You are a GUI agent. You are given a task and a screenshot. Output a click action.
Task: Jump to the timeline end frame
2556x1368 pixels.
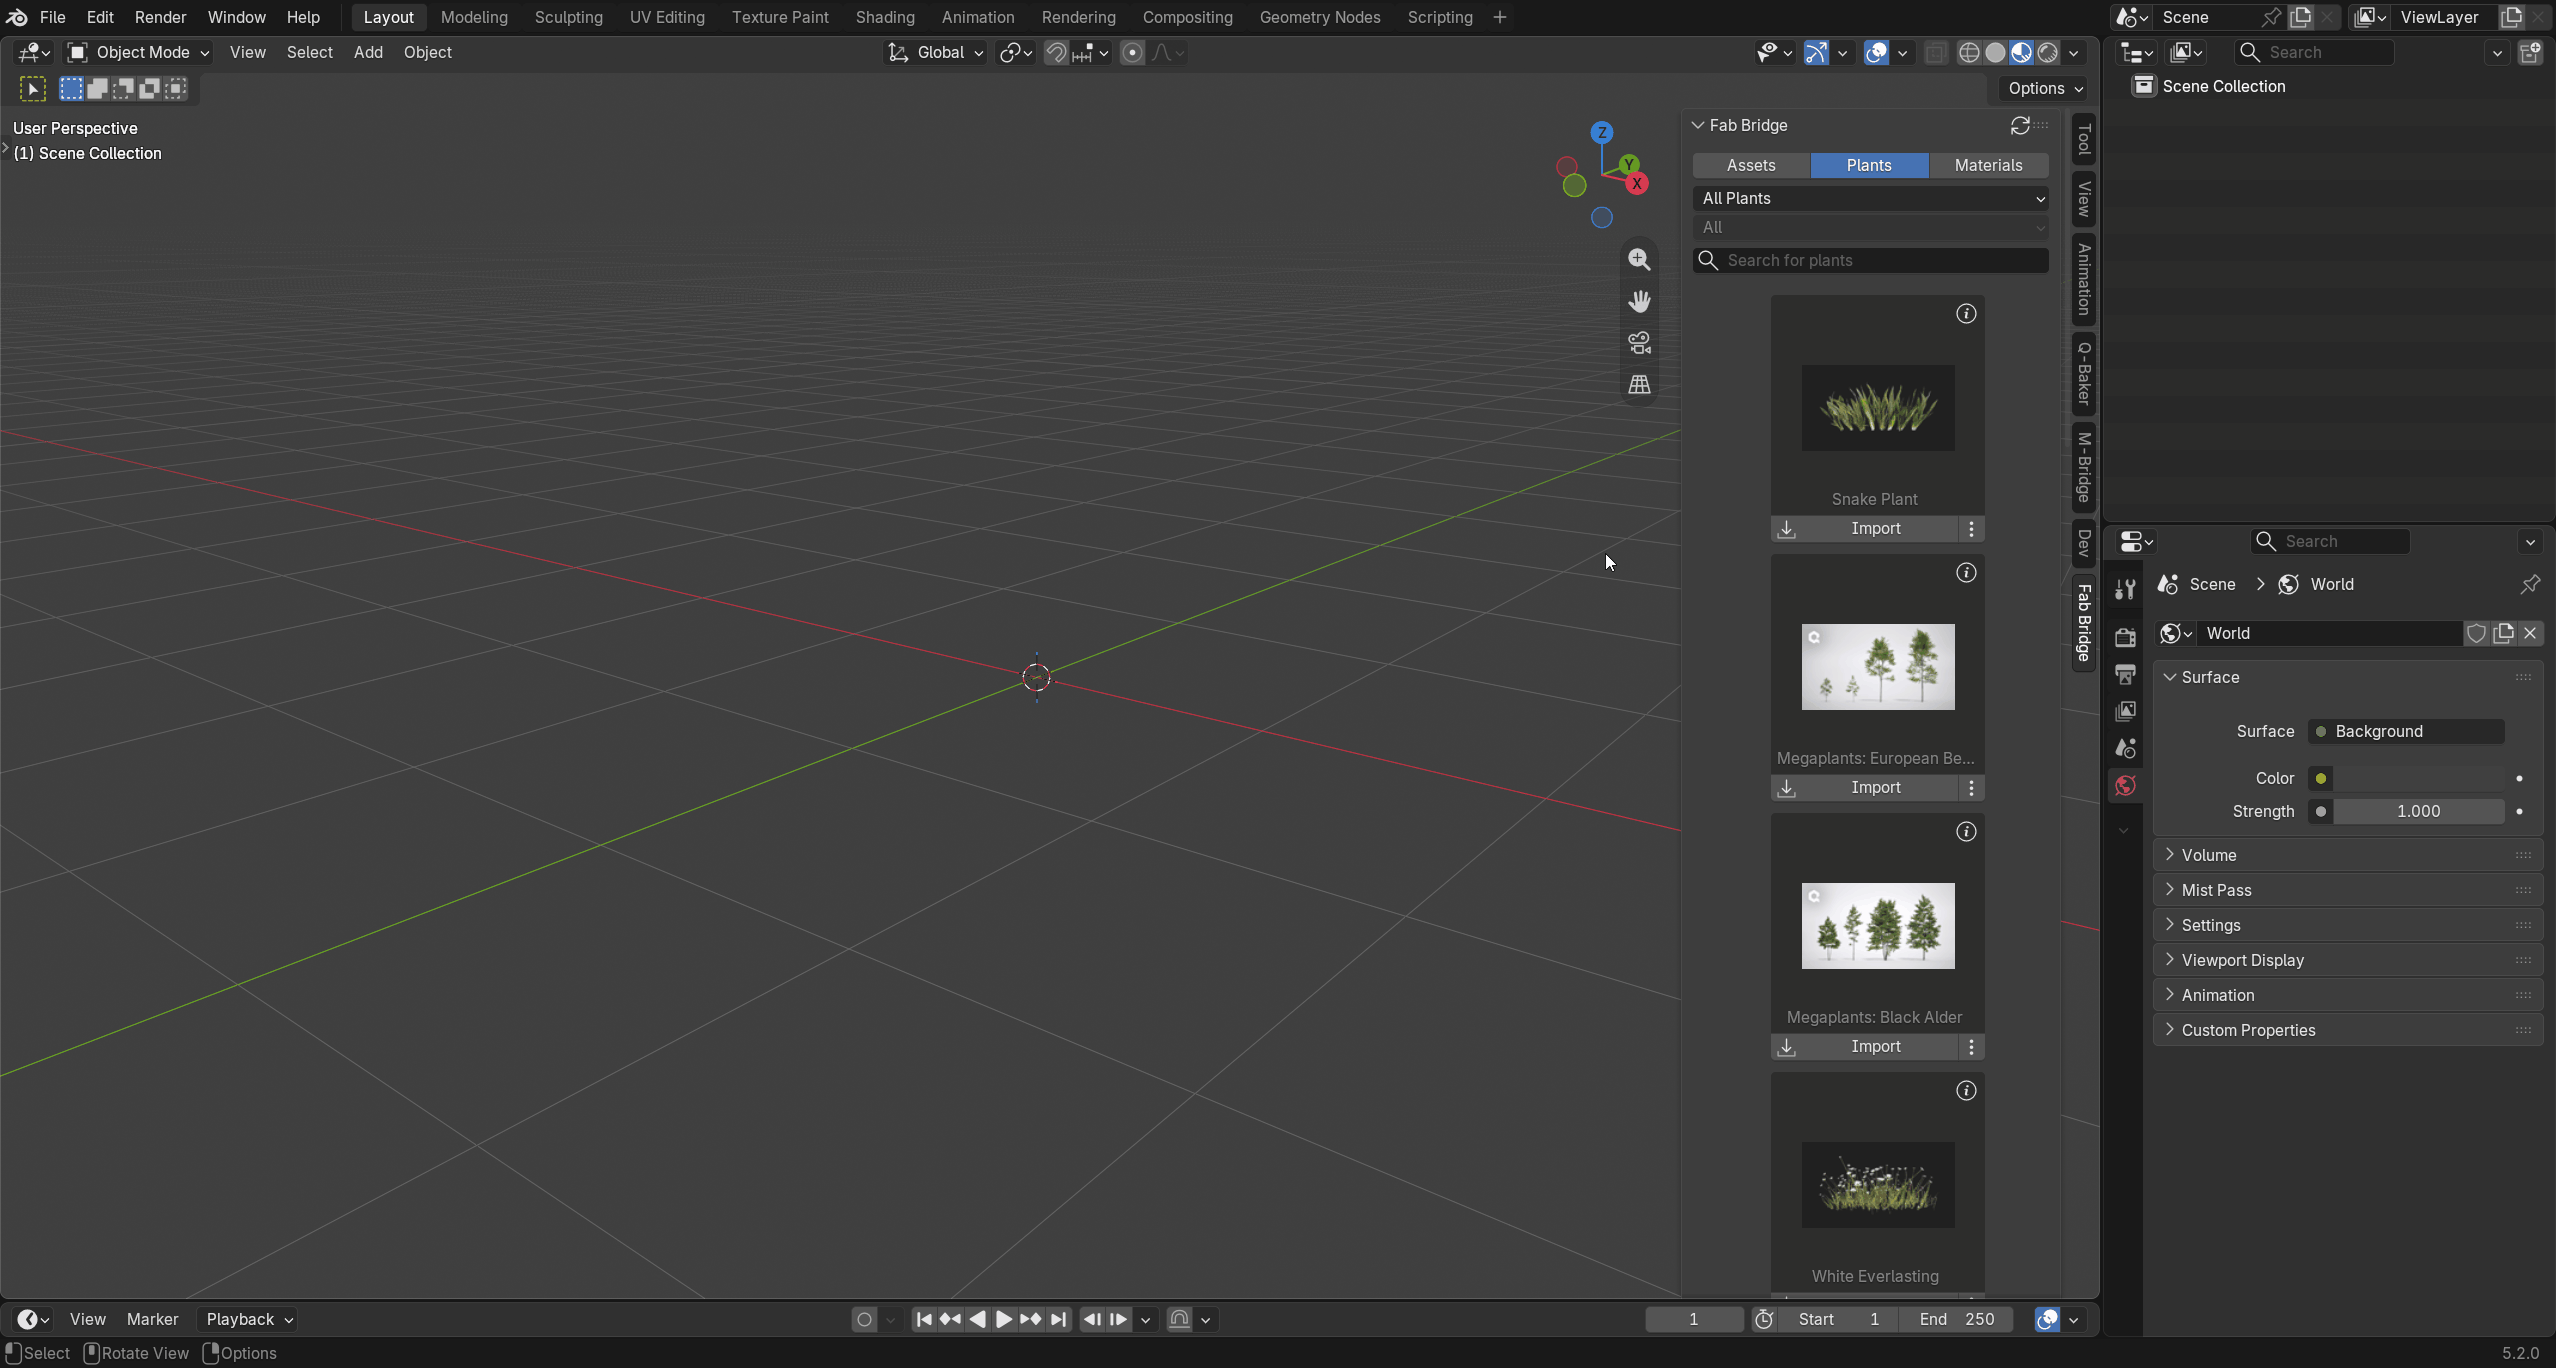pos(1059,1320)
